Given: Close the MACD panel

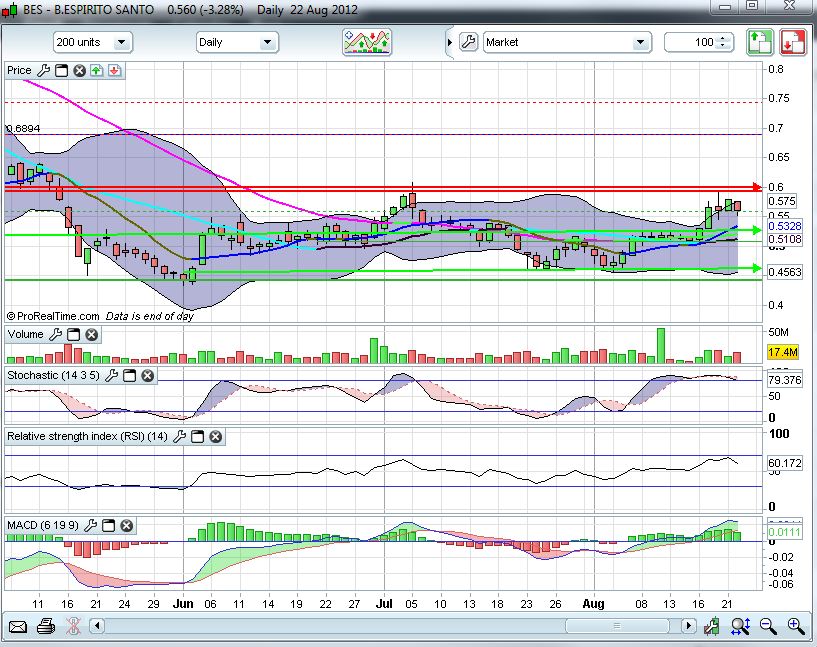Looking at the screenshot, I should (x=127, y=525).
